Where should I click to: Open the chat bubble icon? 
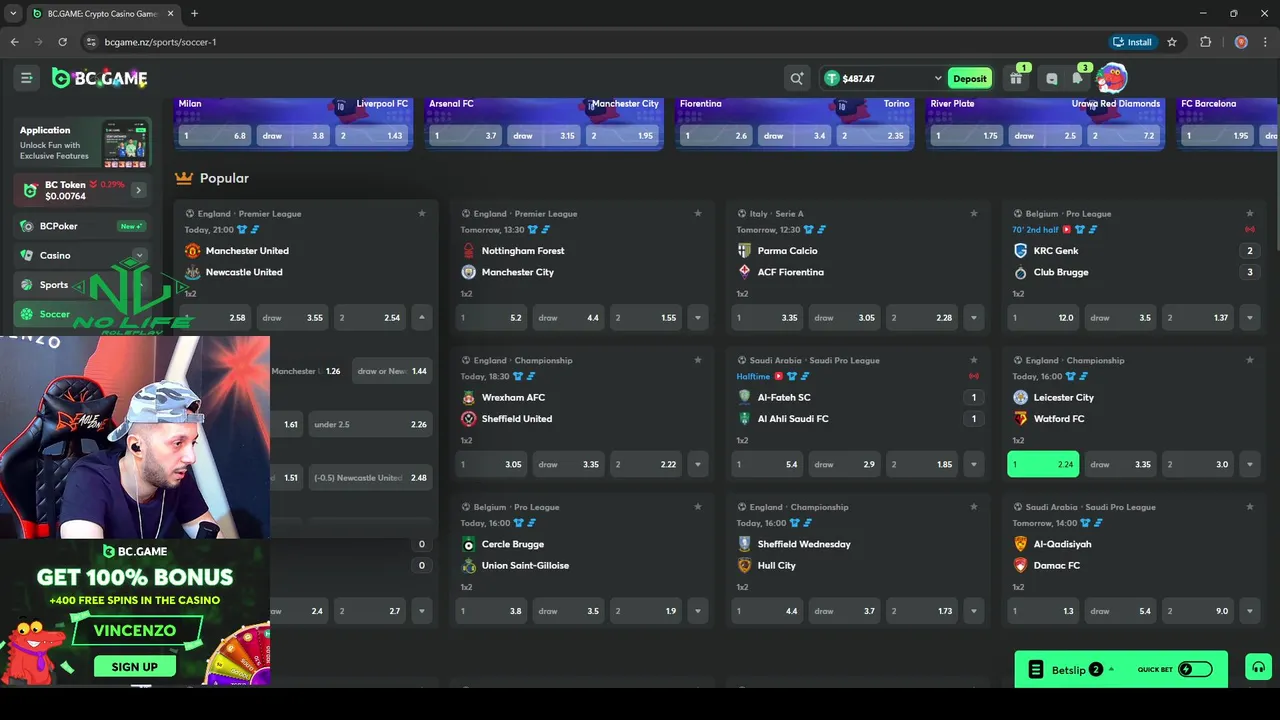pos(1051,78)
